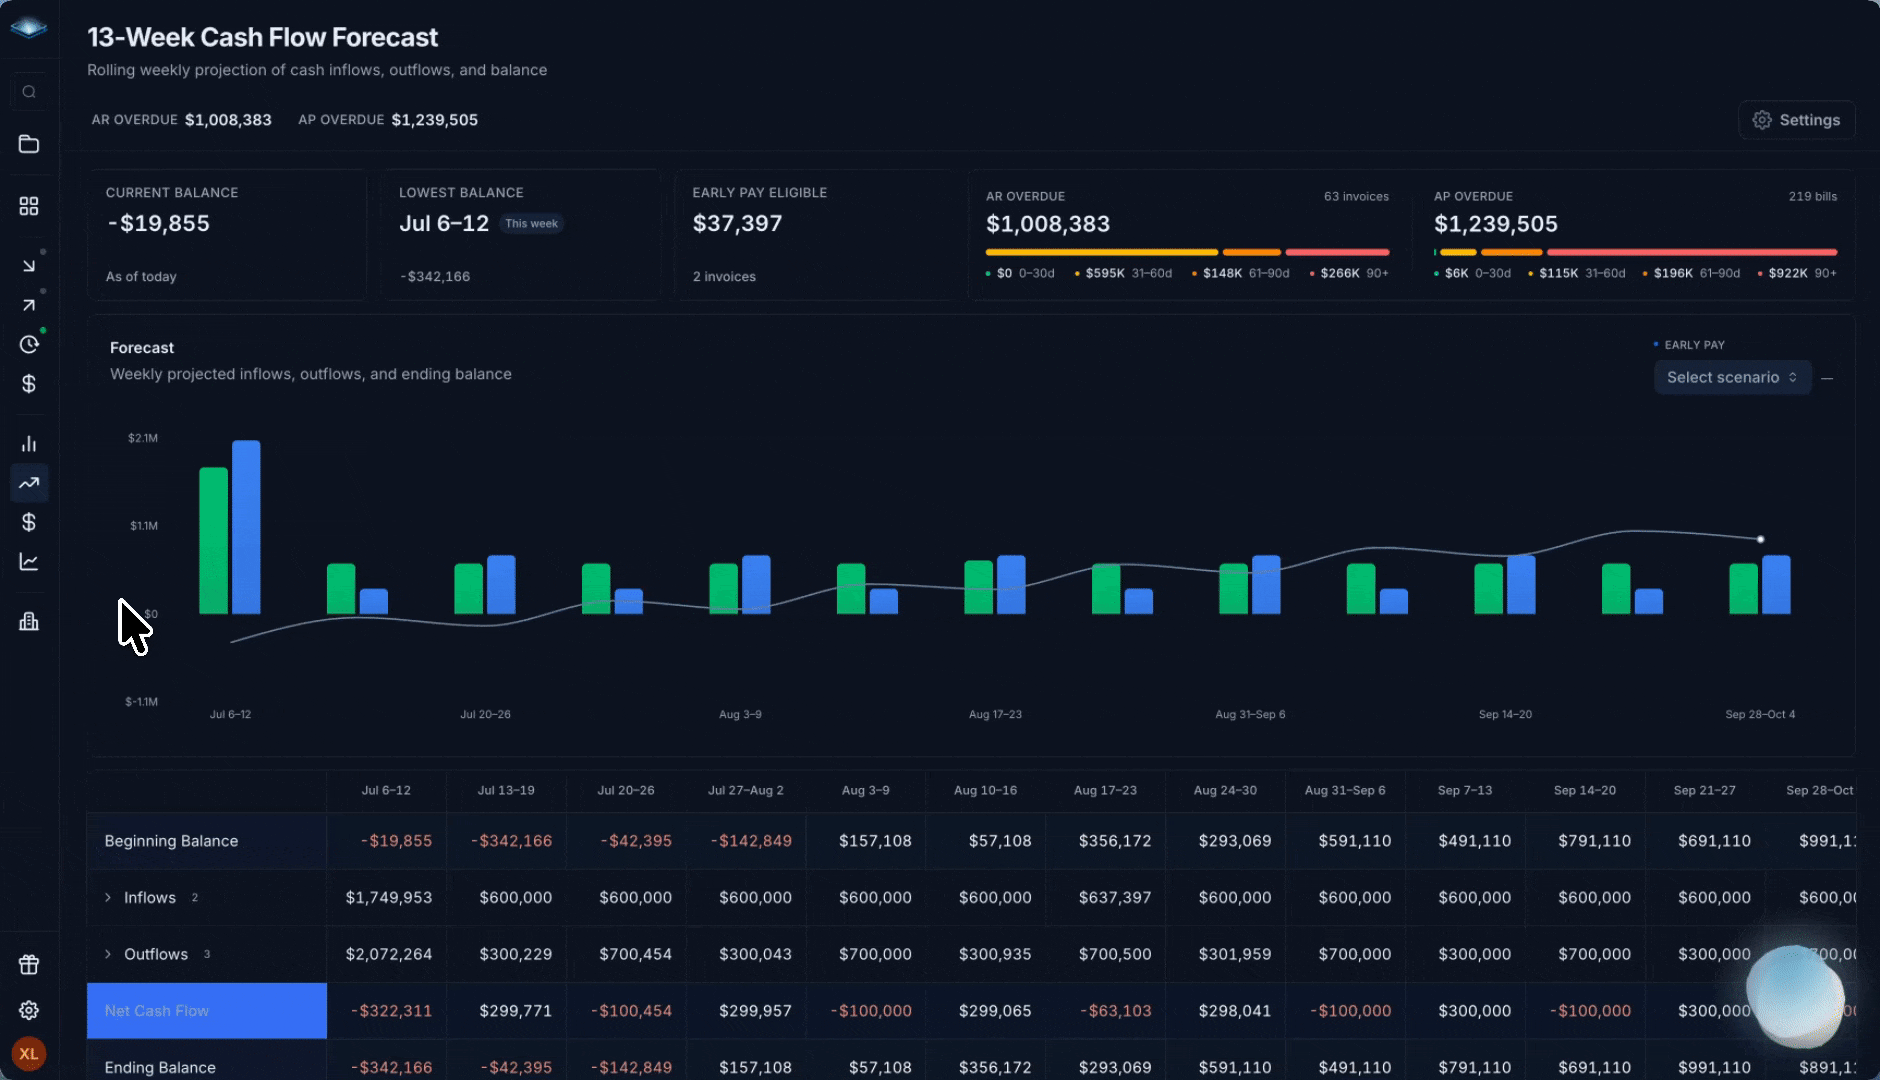Open the folder icon in sidebar

click(29, 144)
